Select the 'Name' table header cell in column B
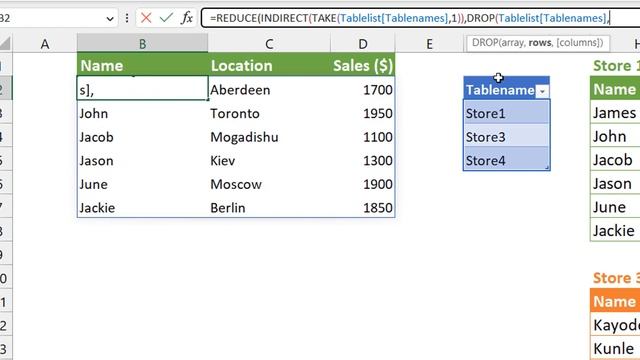Viewport: 640px width, 360px height. point(142,65)
